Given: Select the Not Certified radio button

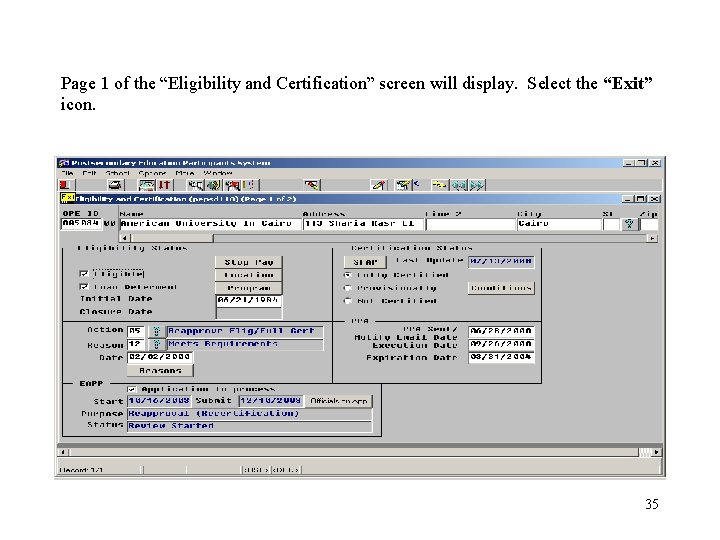Looking at the screenshot, I should tap(348, 301).
